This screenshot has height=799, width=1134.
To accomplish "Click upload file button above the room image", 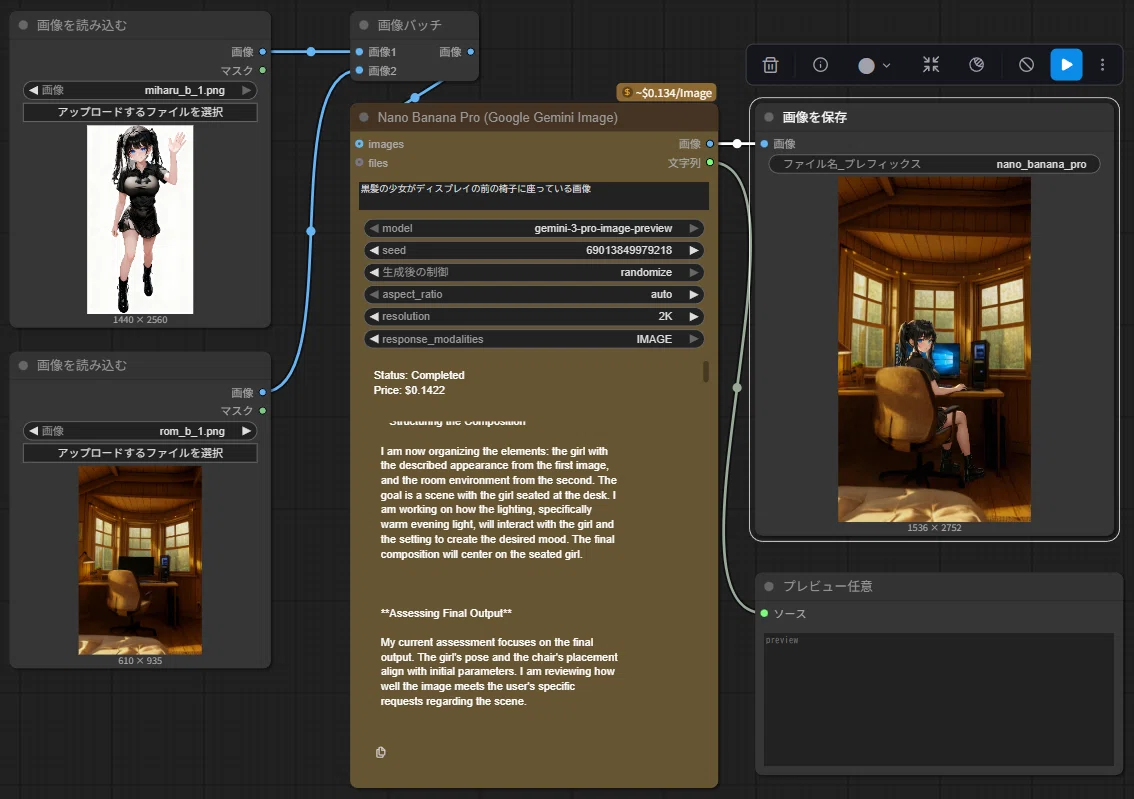I will [140, 453].
